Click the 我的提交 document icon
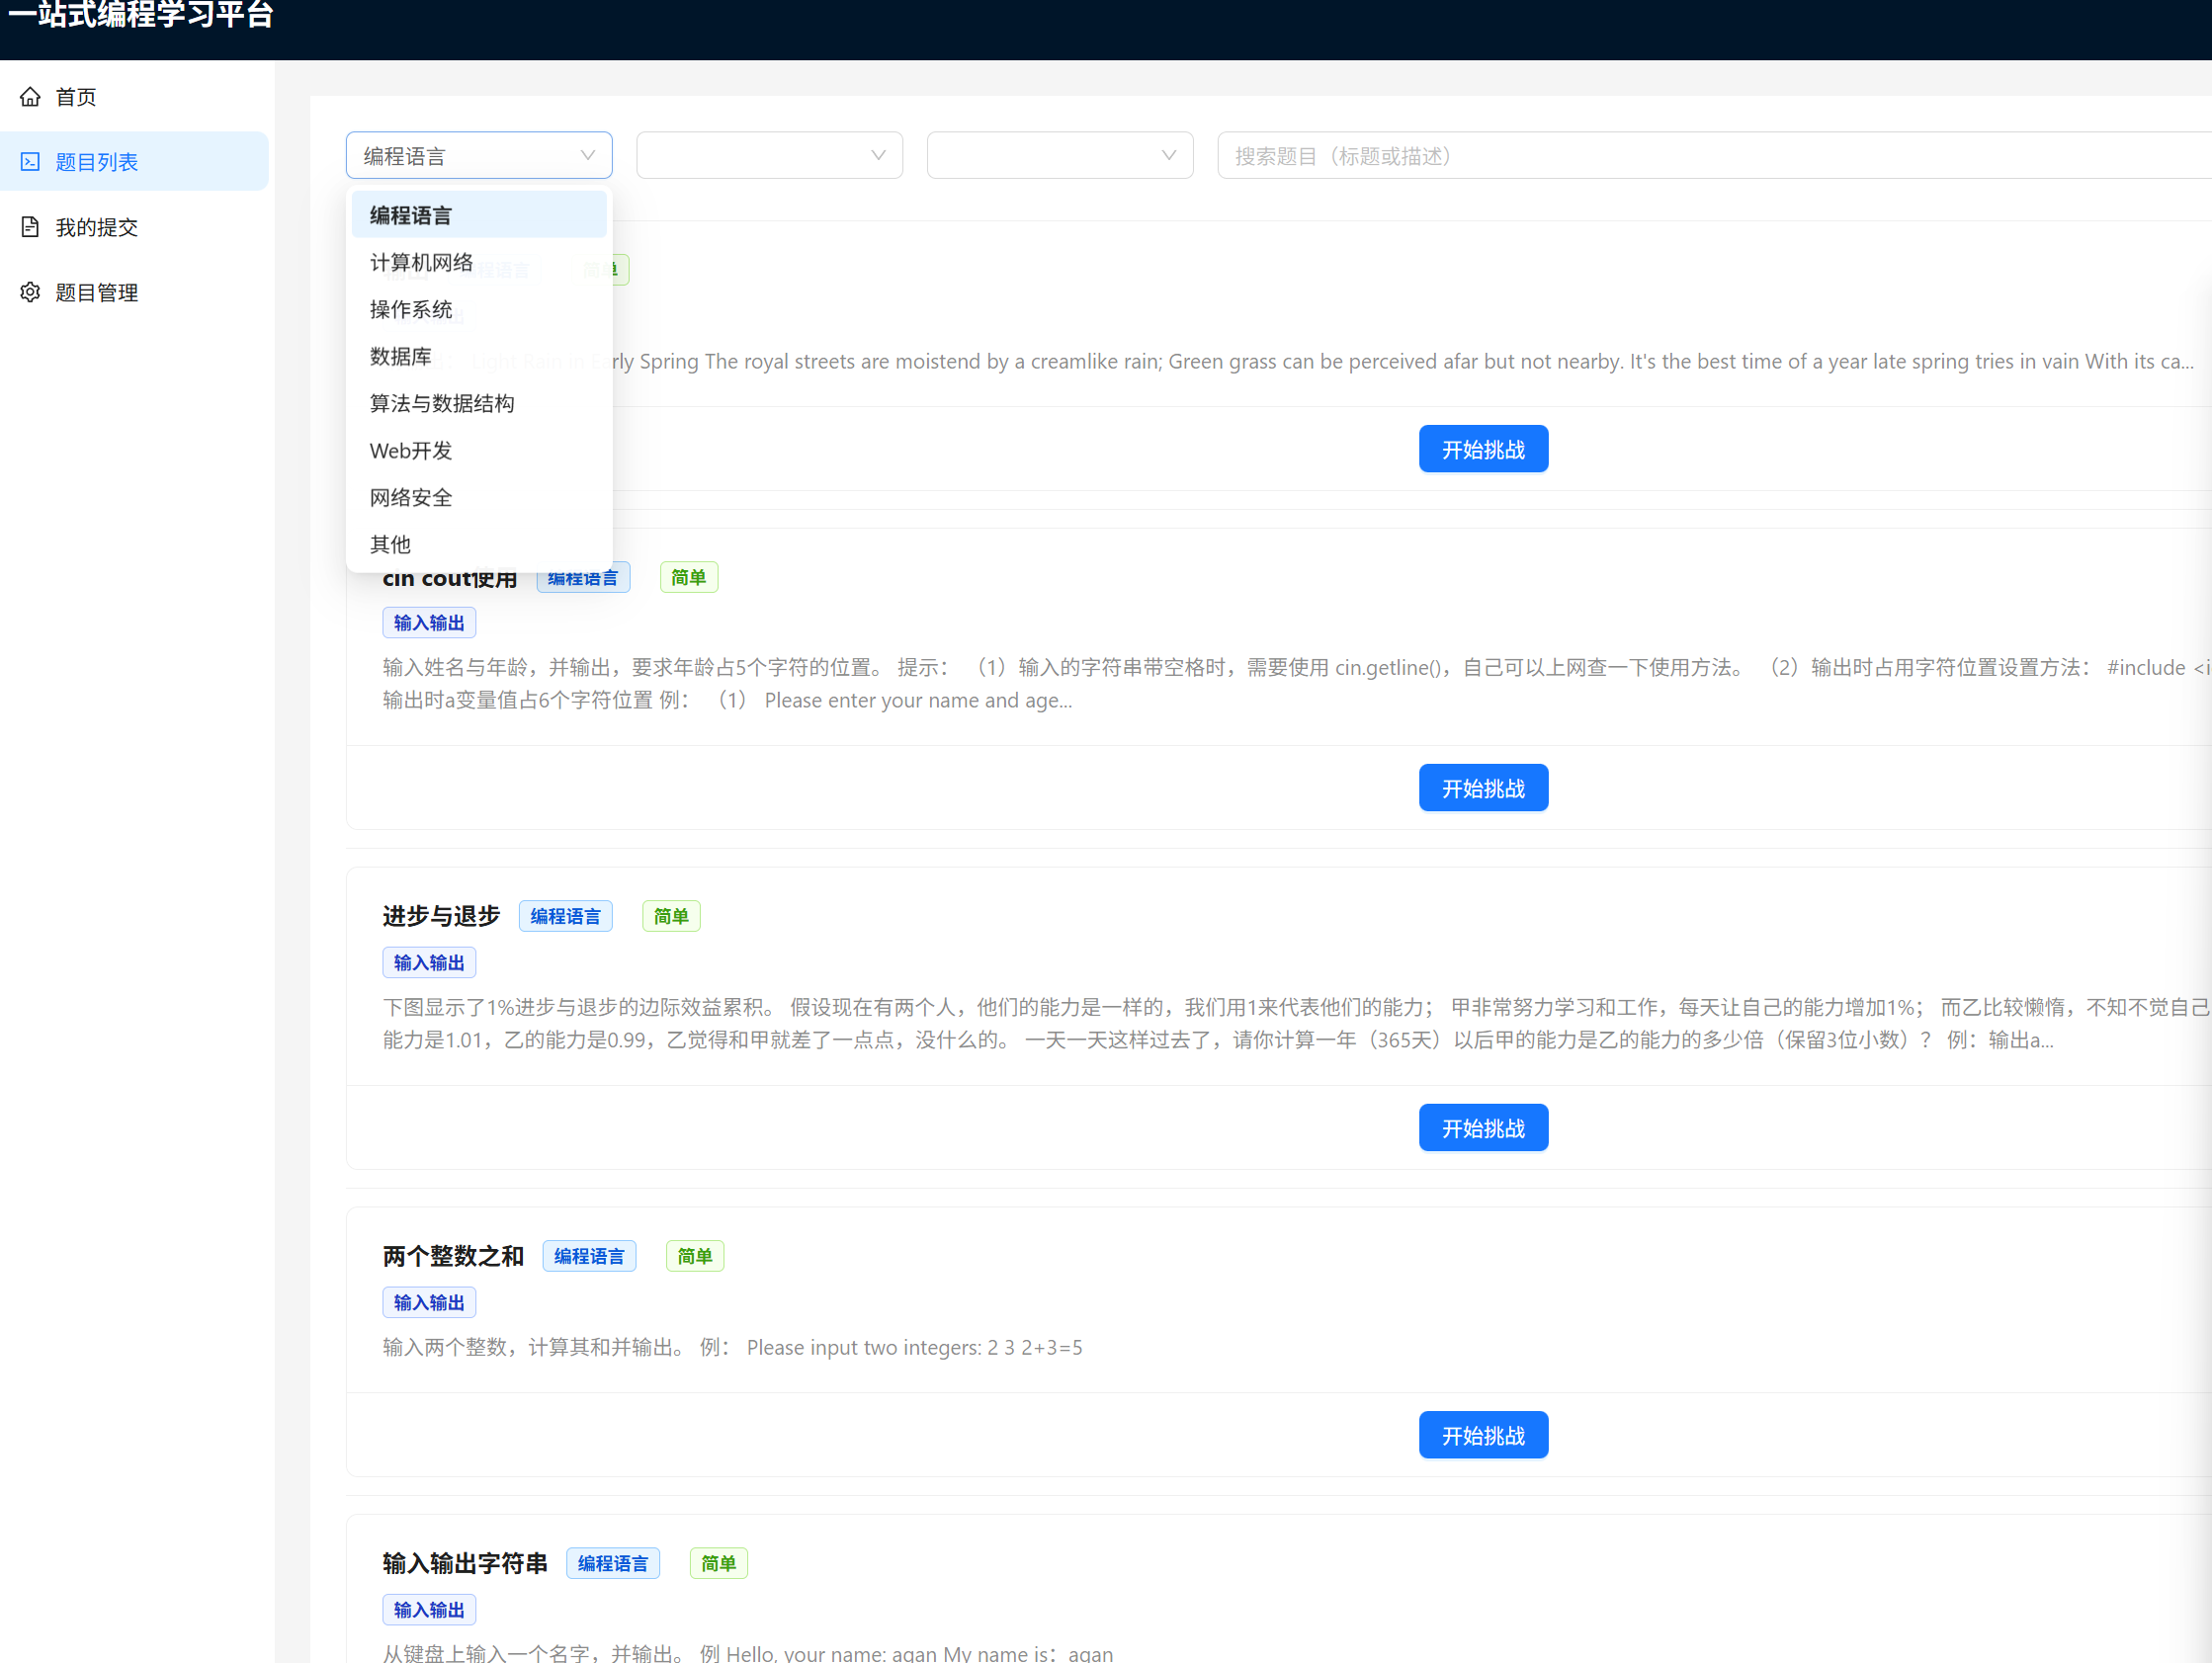The width and height of the screenshot is (2212, 1663). 30,227
